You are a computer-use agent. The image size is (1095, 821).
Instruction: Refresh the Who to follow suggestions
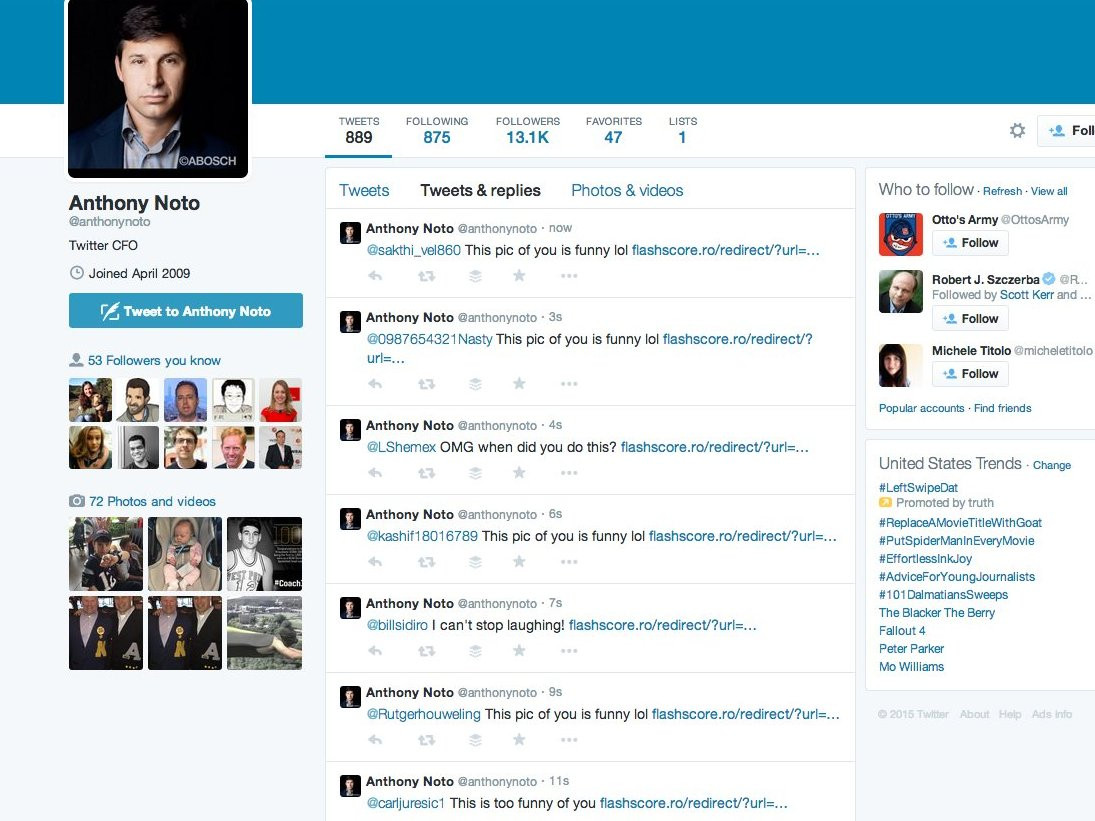pos(1002,191)
